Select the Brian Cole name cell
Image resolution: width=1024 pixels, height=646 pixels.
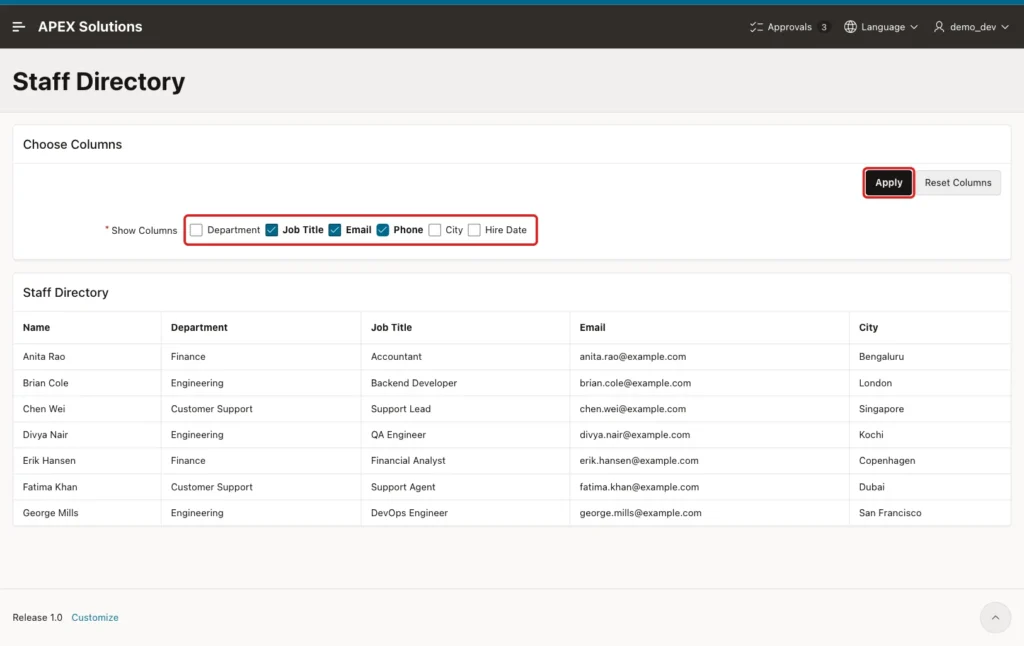pos(87,383)
